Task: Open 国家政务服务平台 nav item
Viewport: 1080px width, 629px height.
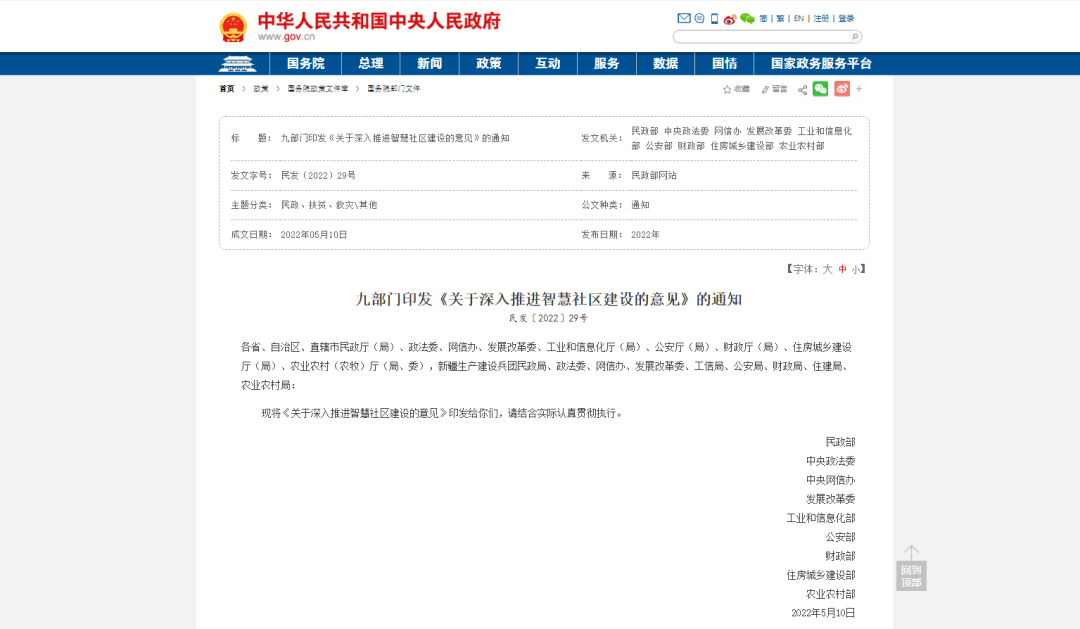Action: click(x=821, y=63)
